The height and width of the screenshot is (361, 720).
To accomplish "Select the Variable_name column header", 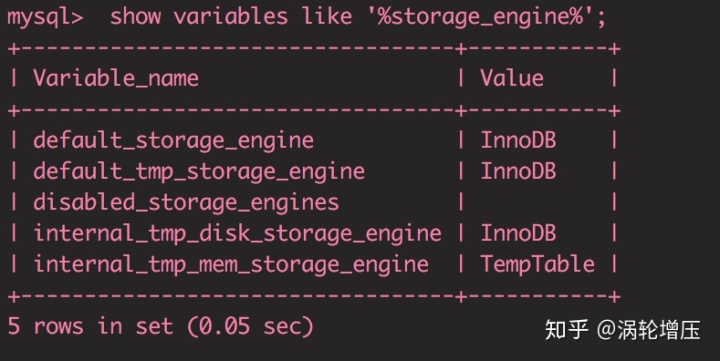I will (x=116, y=78).
